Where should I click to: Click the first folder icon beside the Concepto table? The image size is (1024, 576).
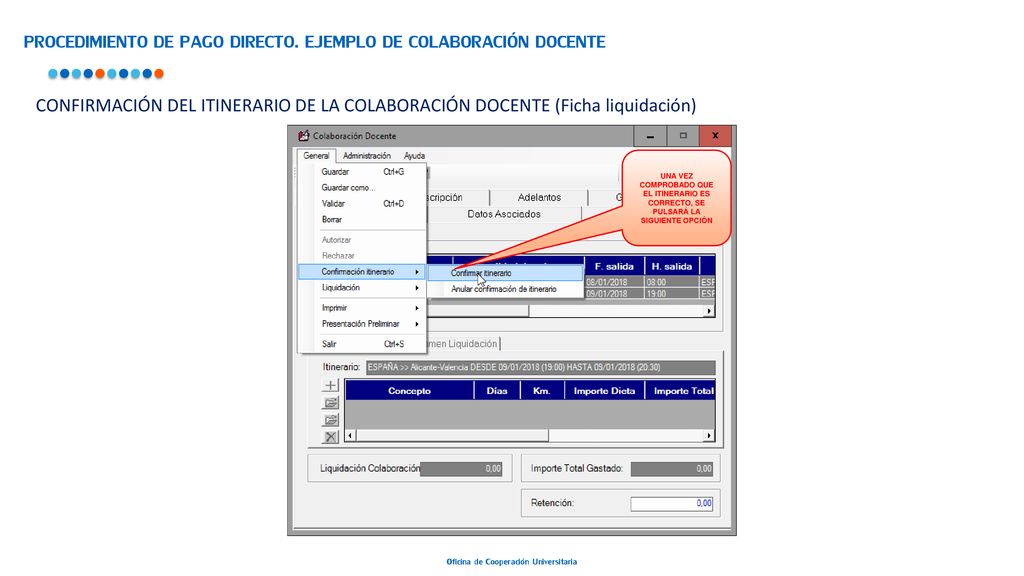coord(330,403)
